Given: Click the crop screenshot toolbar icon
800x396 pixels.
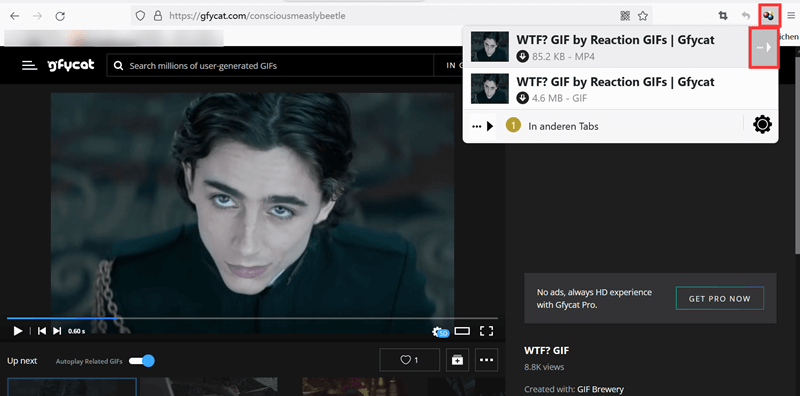Looking at the screenshot, I should [x=723, y=16].
